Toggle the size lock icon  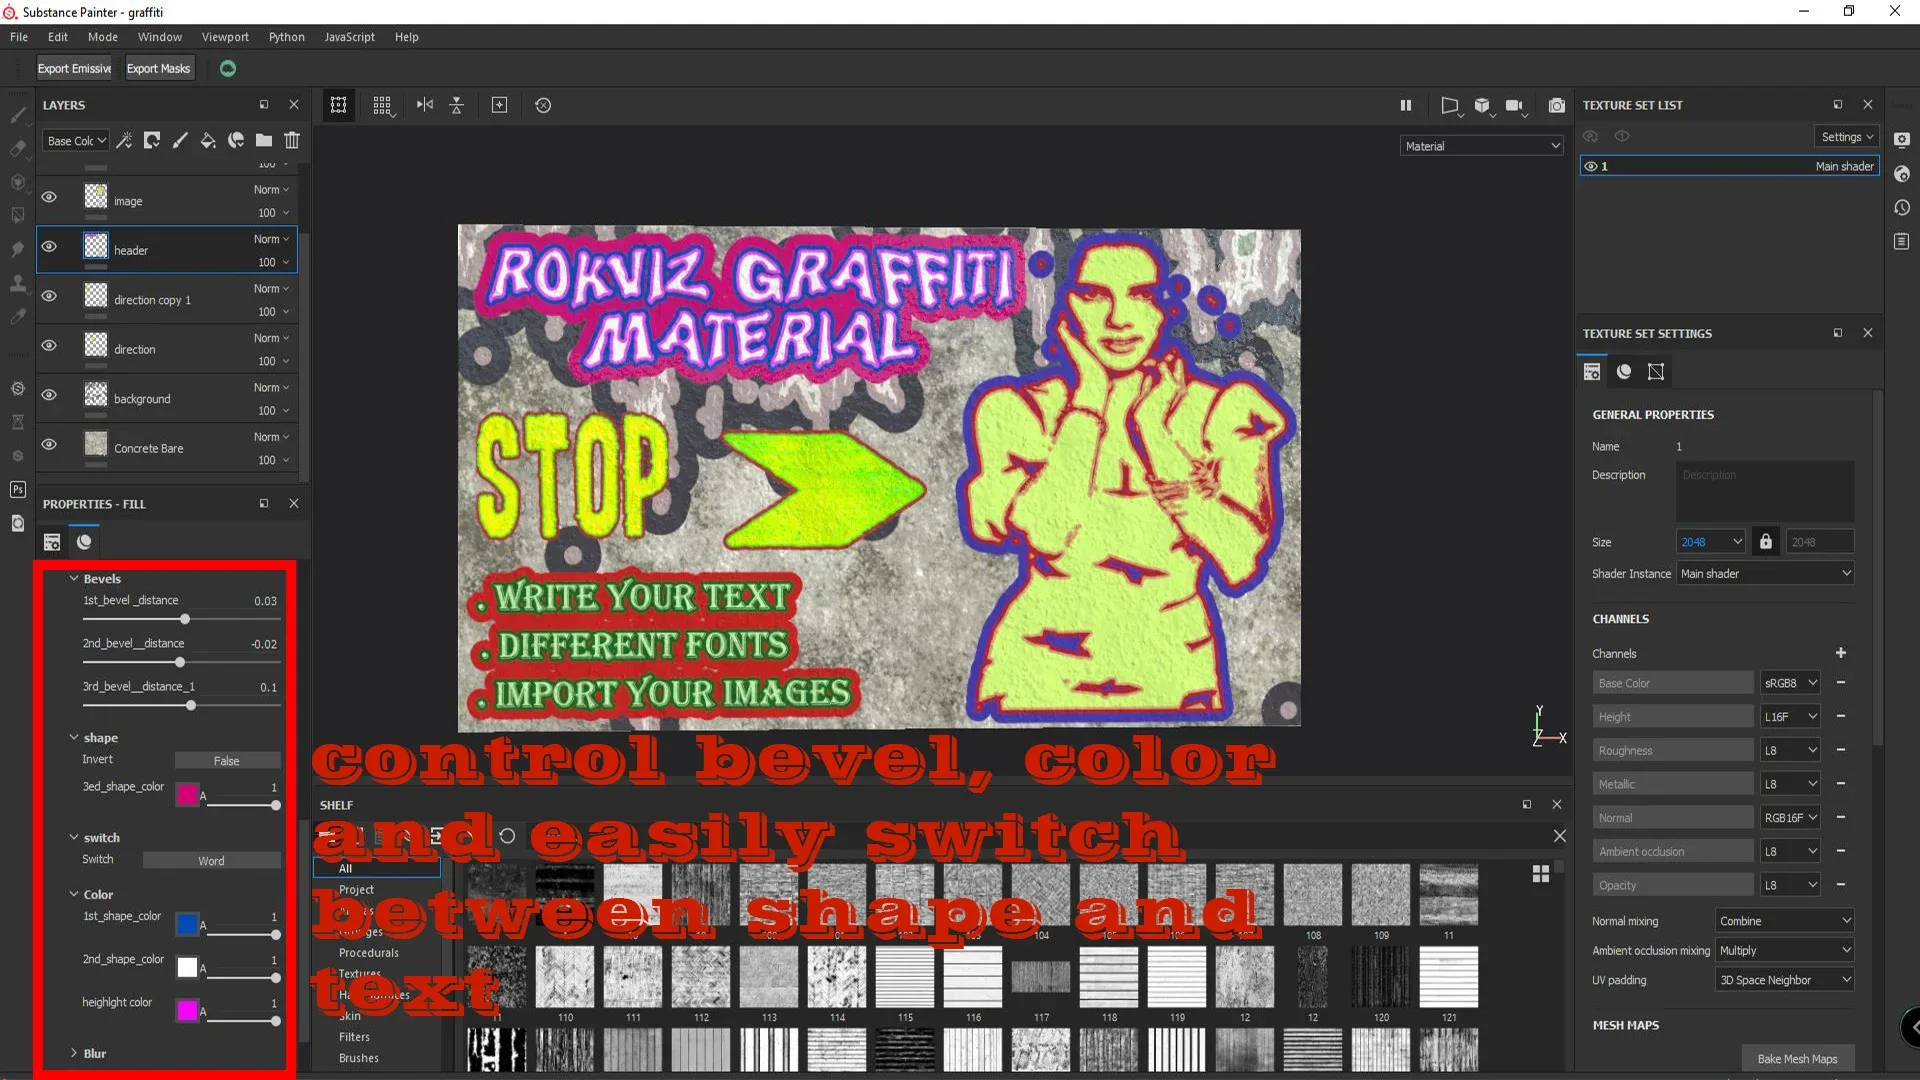tap(1766, 542)
